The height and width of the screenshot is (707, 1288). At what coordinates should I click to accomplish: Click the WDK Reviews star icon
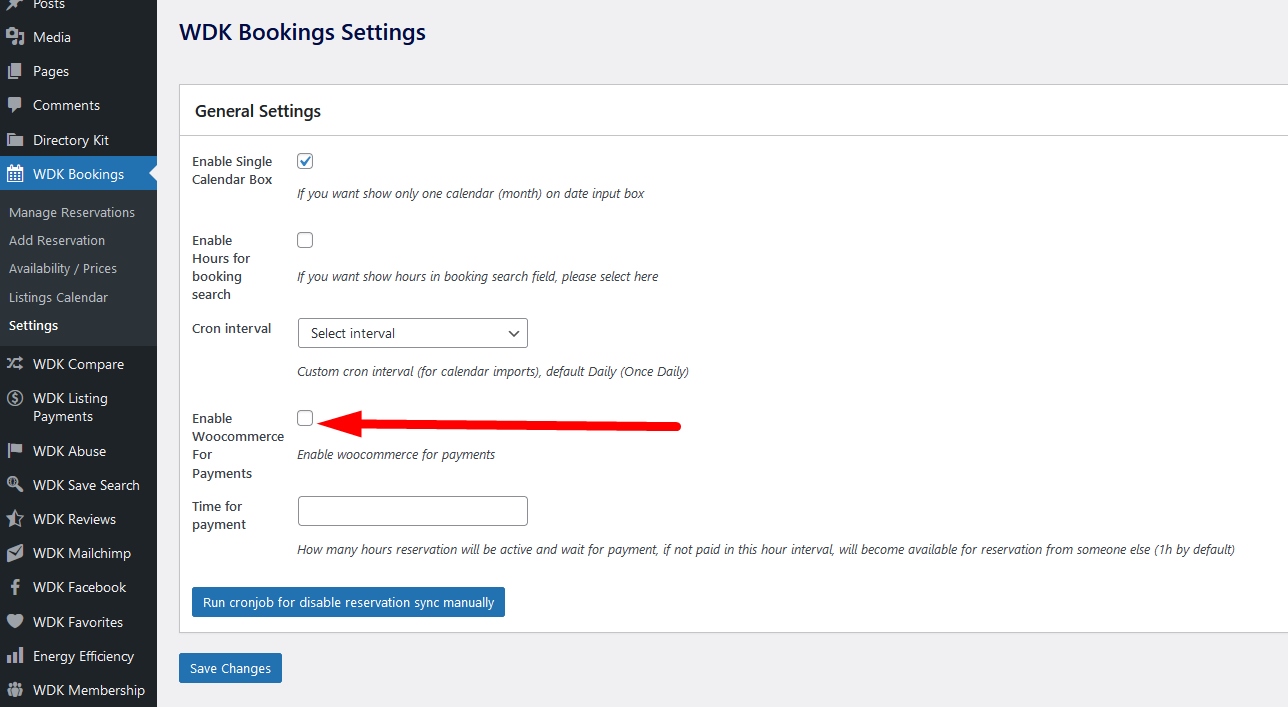click(15, 519)
